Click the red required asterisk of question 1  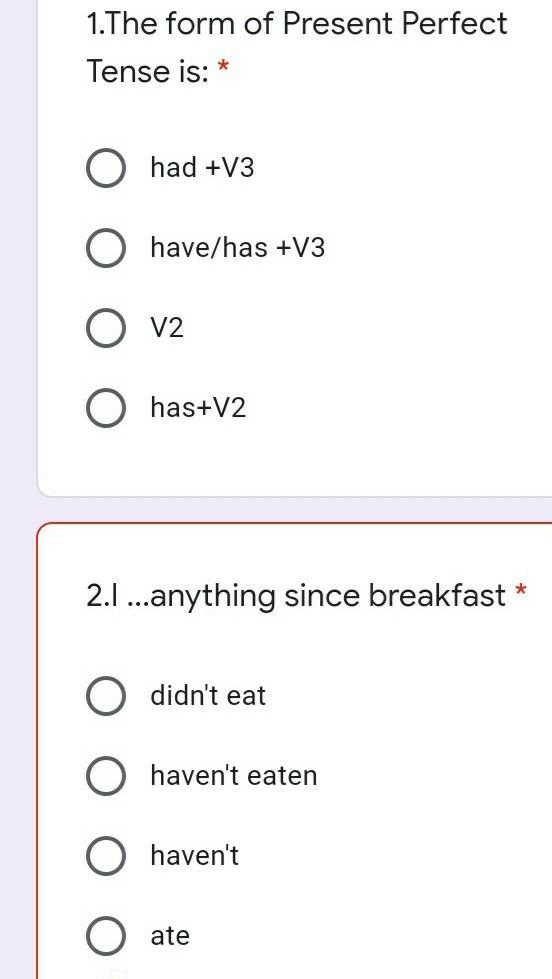pos(223,66)
